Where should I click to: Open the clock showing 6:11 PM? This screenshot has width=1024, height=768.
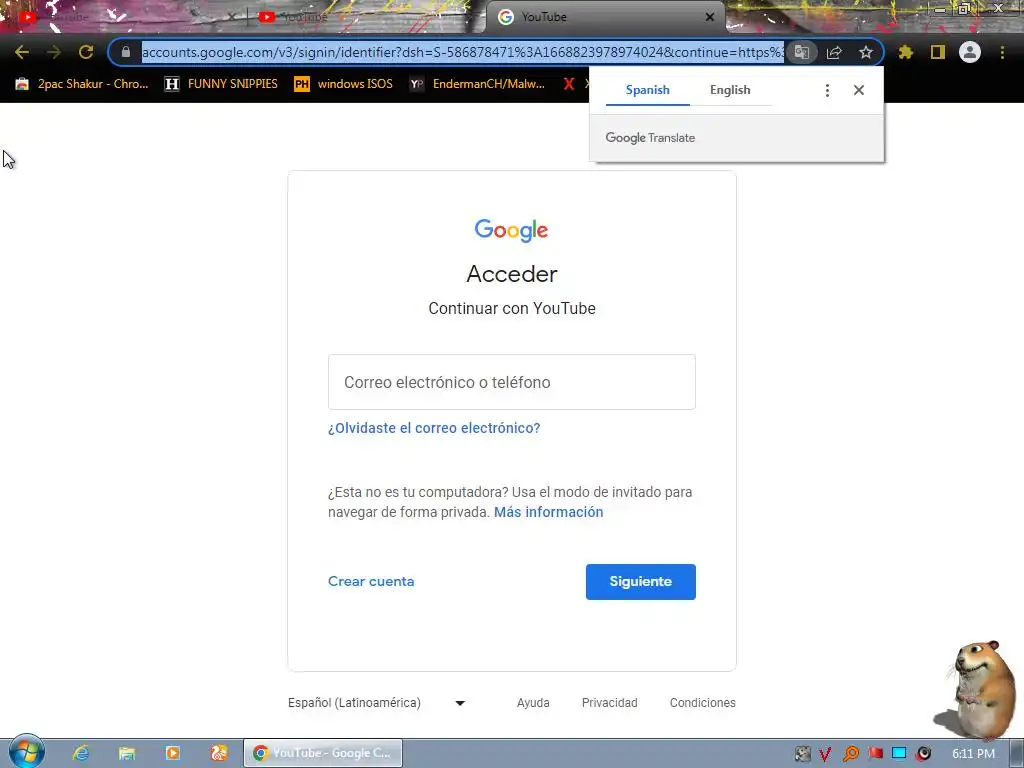point(973,754)
